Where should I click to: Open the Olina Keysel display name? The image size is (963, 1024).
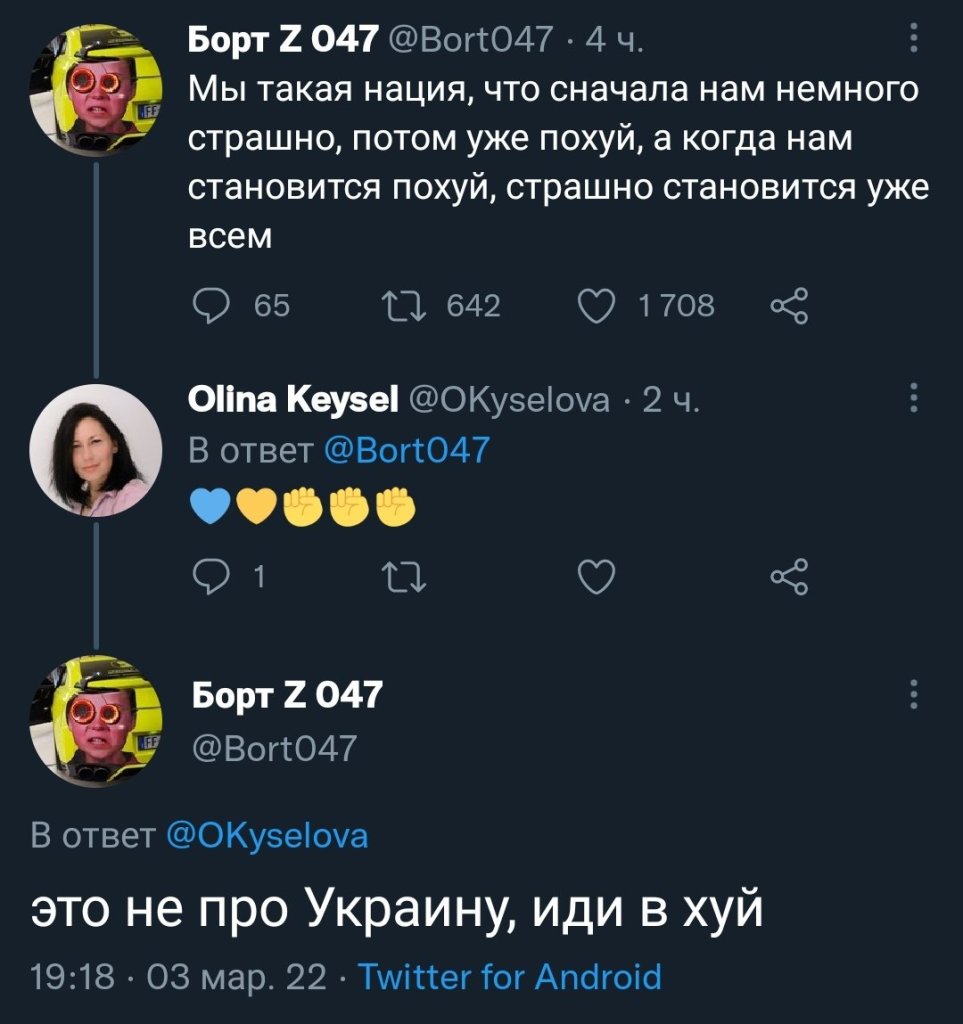[289, 401]
